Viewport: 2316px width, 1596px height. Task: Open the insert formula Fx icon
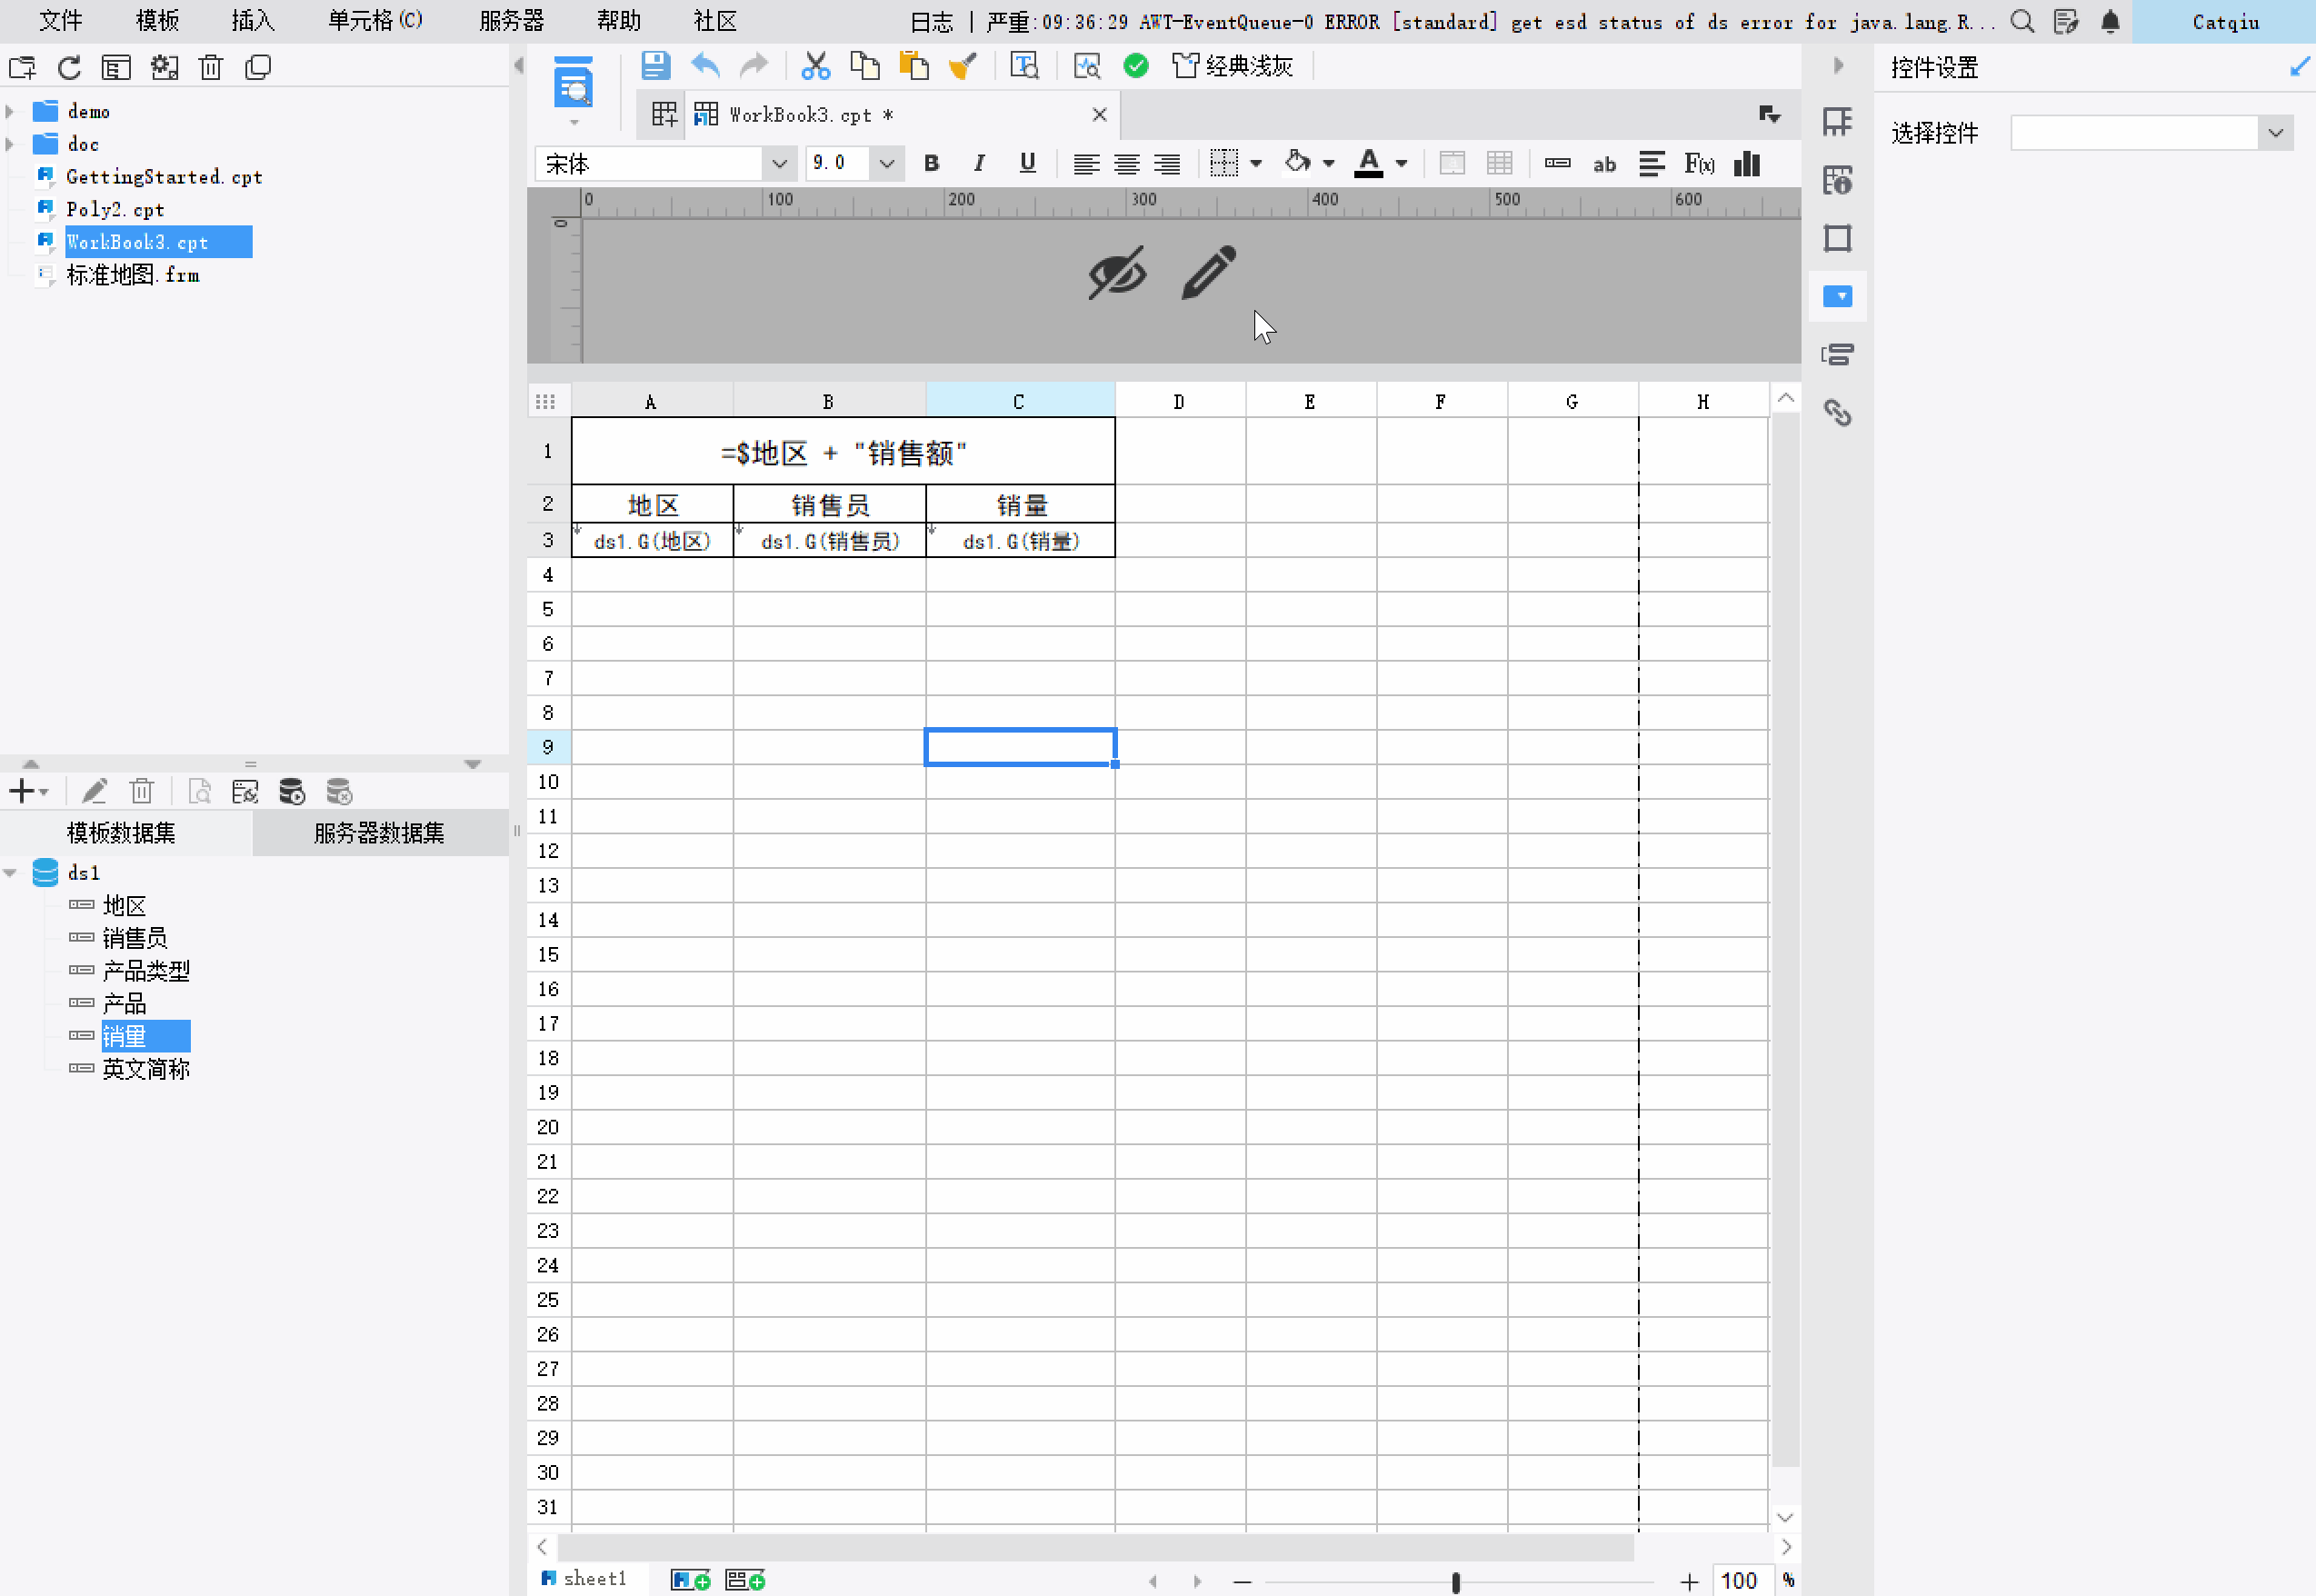(1699, 164)
